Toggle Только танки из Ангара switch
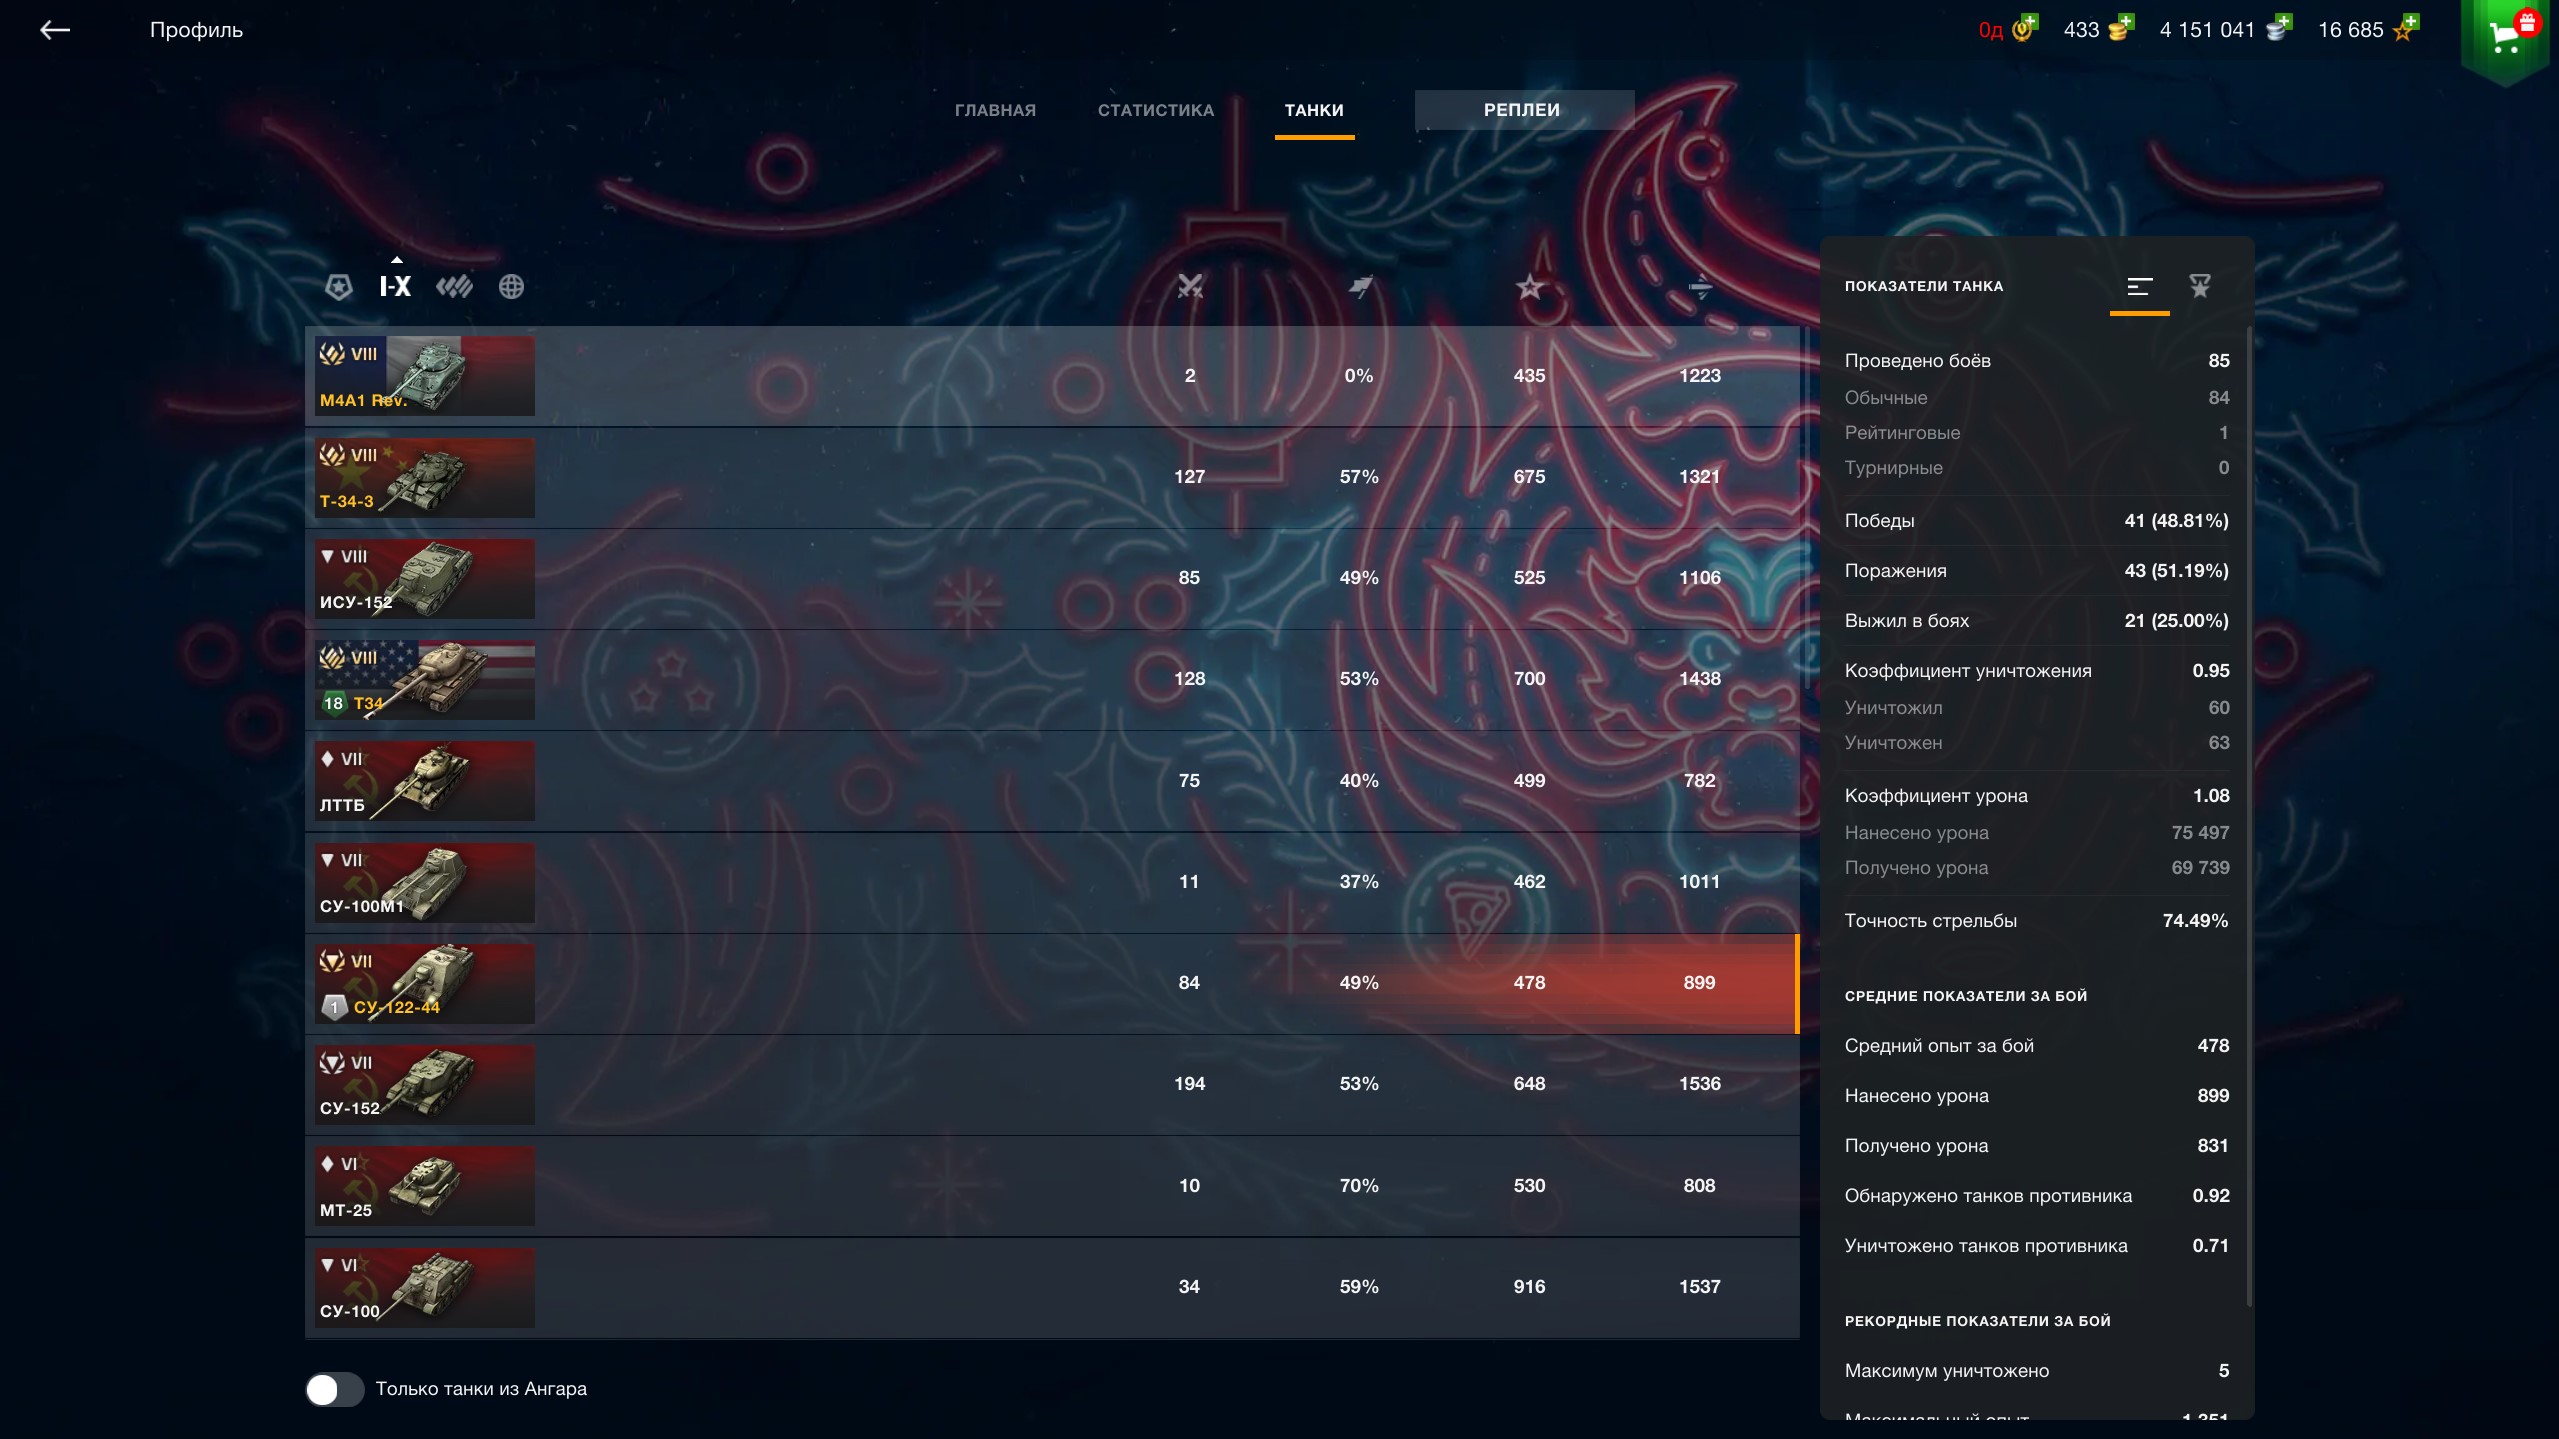Viewport: 2559px width, 1439px height. tap(334, 1389)
